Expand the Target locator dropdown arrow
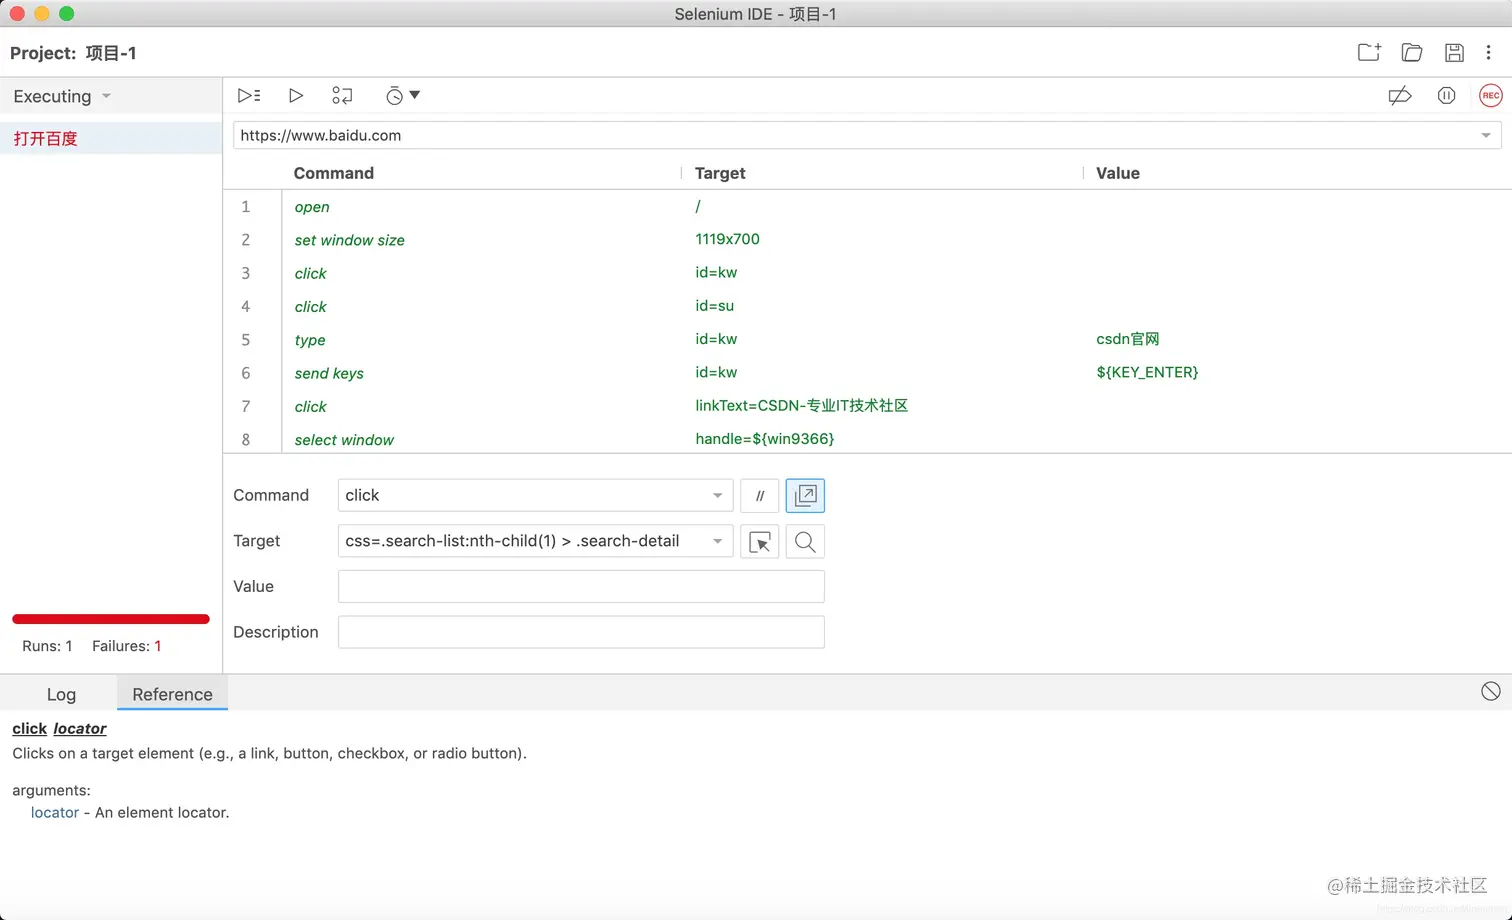1512x920 pixels. point(717,542)
